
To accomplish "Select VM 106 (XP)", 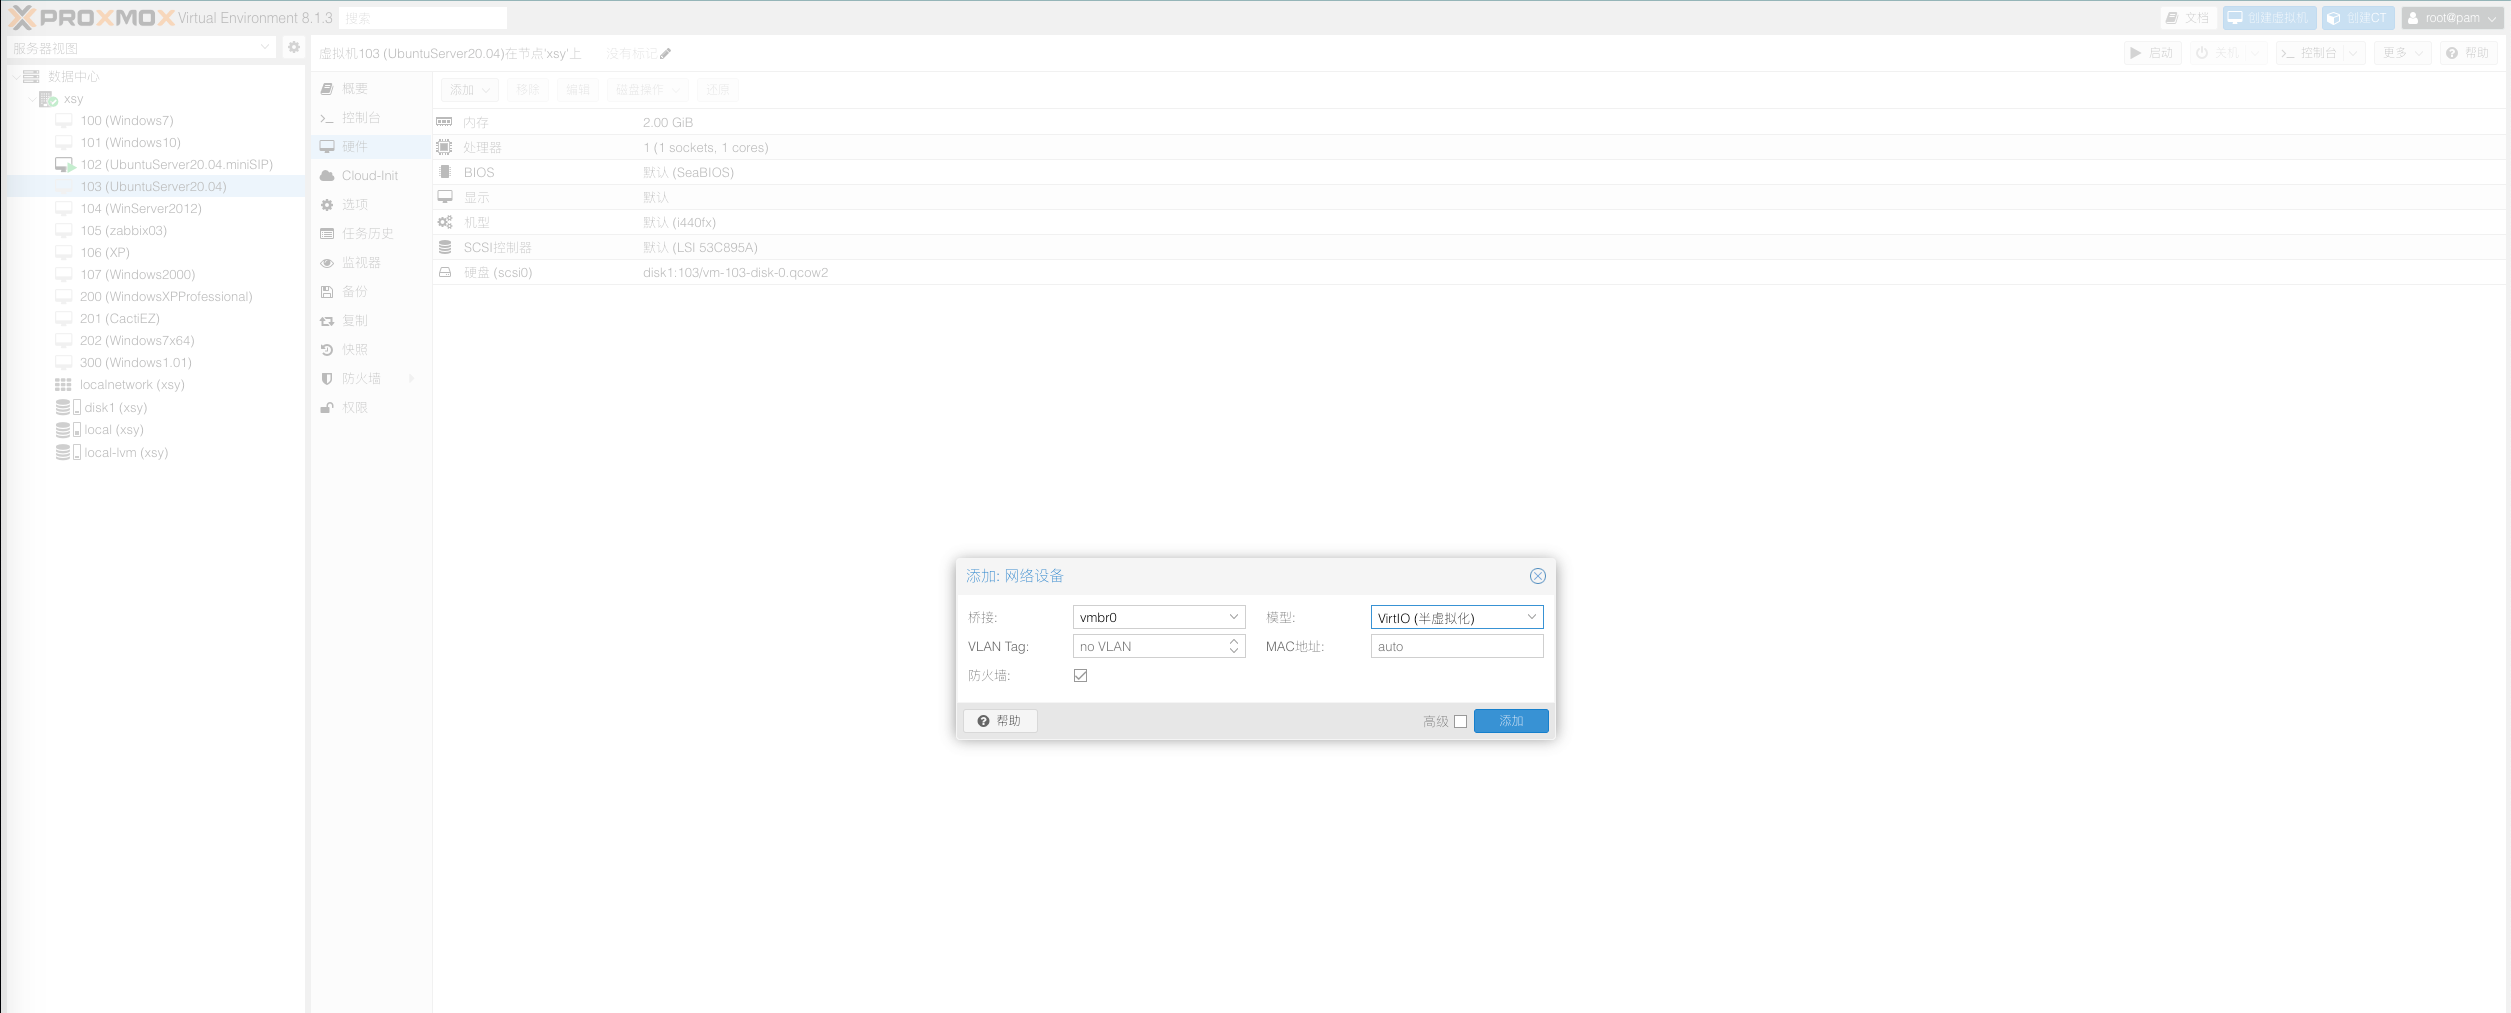I will [105, 252].
